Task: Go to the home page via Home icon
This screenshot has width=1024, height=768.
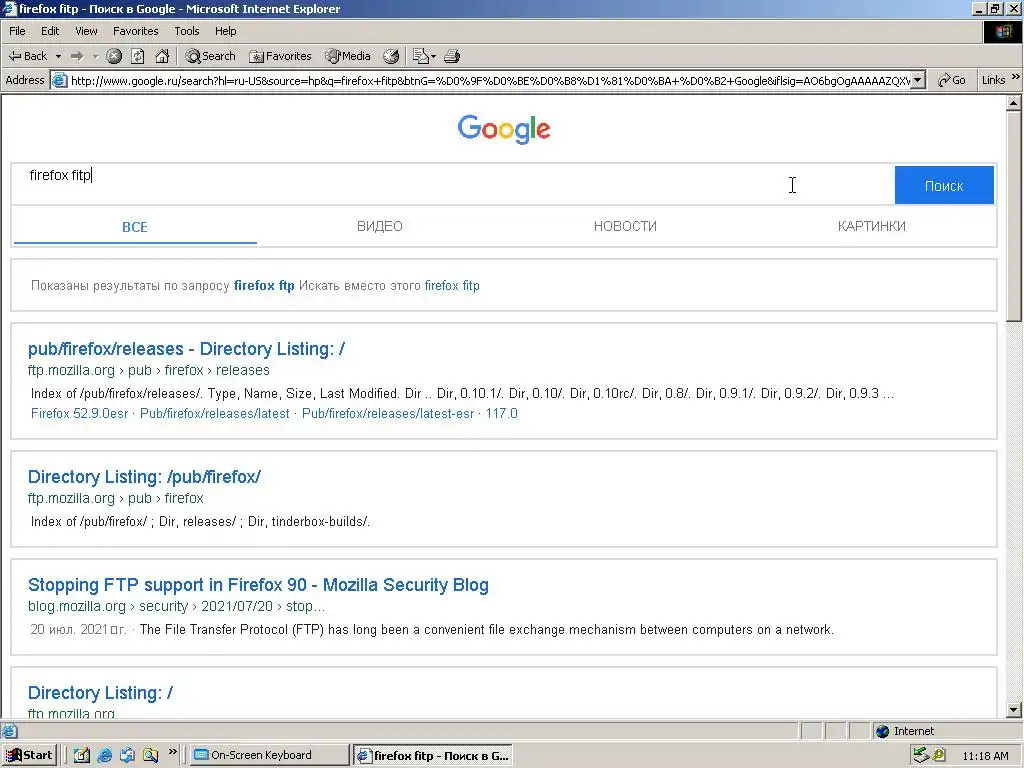Action: coord(162,56)
